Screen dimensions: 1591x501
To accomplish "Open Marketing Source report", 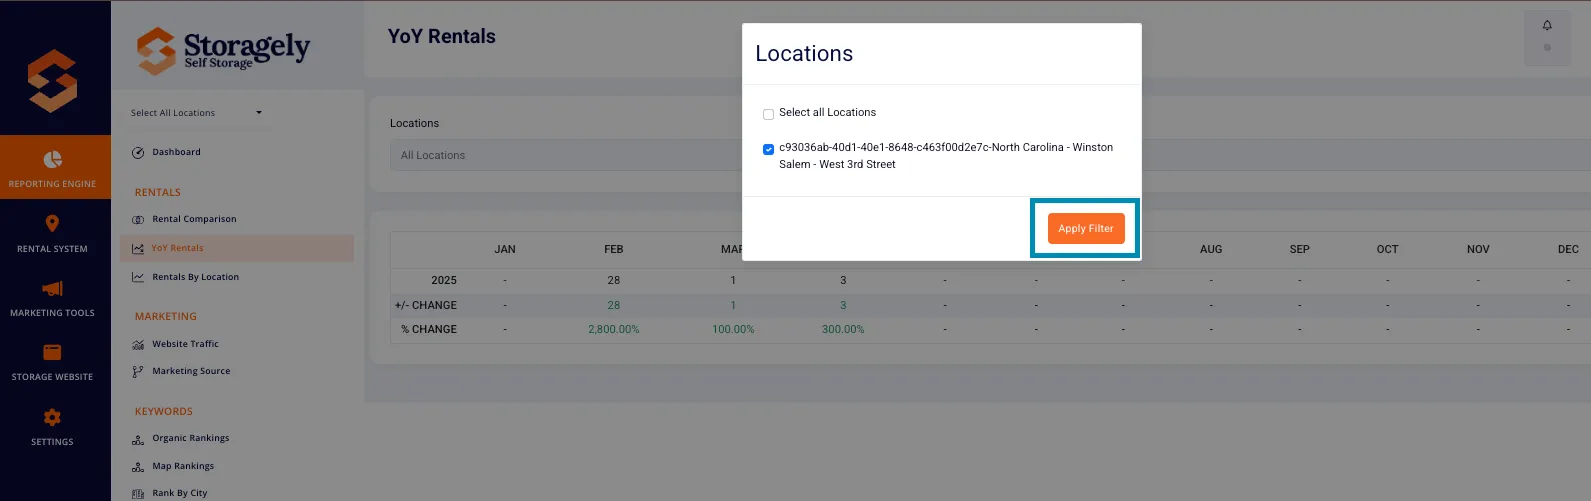I will [x=191, y=371].
